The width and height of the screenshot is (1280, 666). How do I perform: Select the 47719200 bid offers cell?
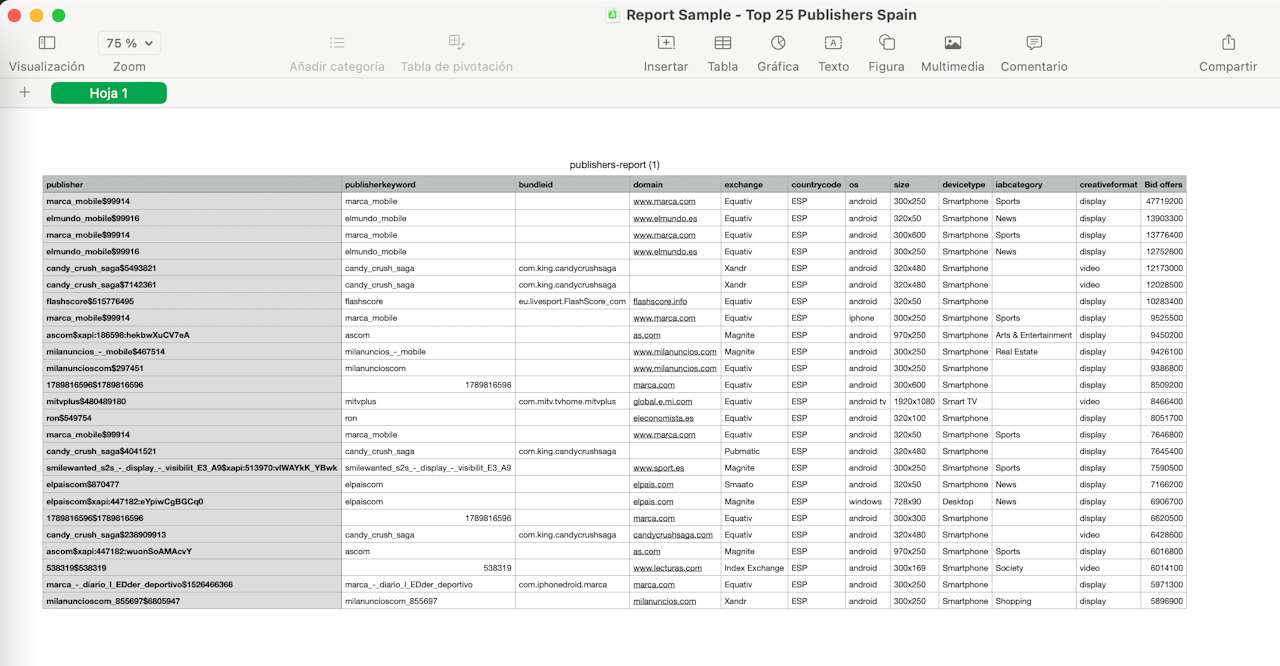pyautogui.click(x=1163, y=201)
